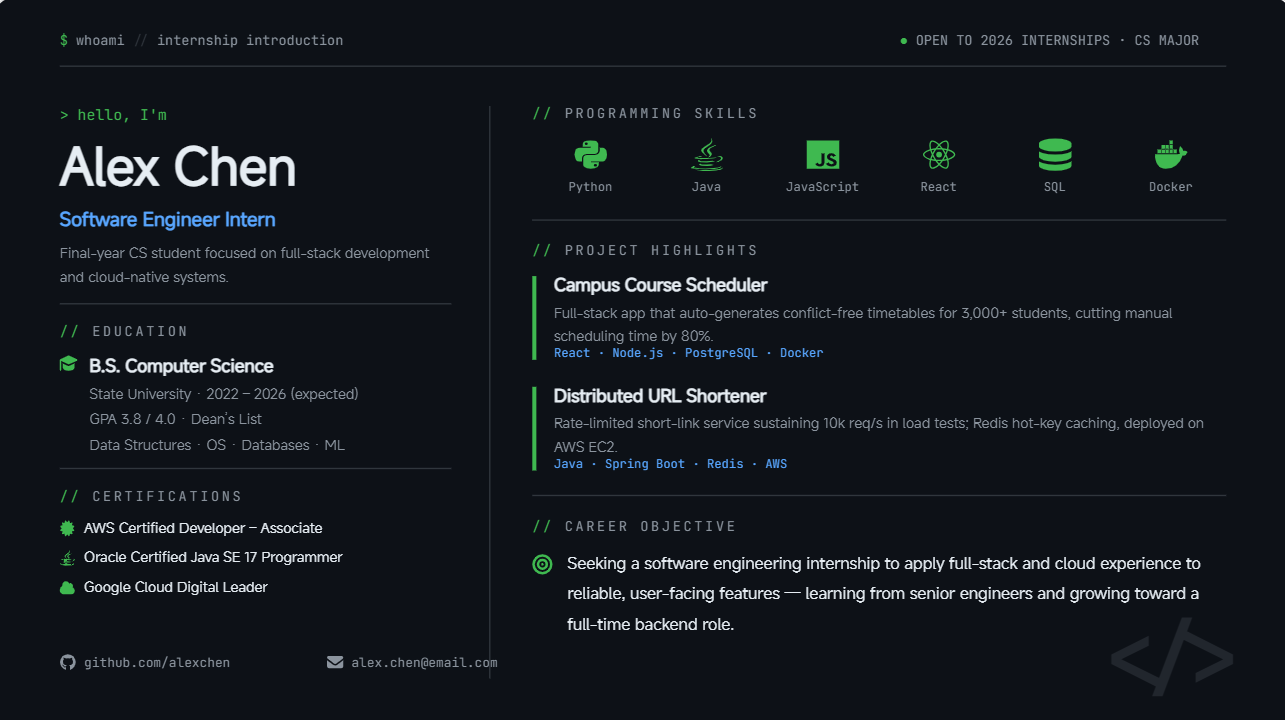Click the 'CS MAJOR' header text
Viewport: 1285px width, 720px height.
coord(1167,41)
